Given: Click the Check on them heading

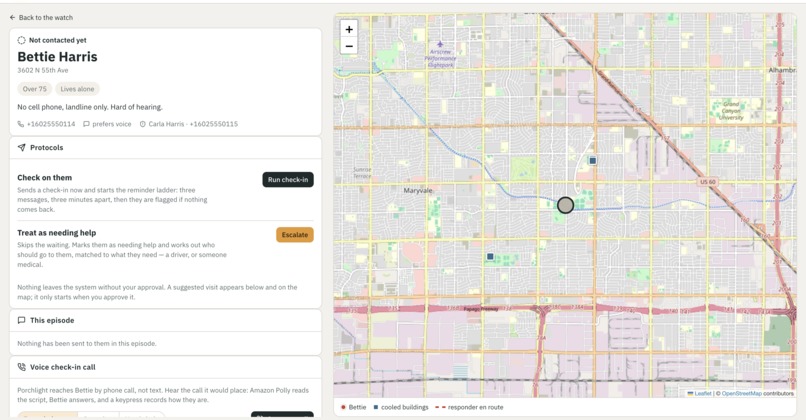Looking at the screenshot, I should point(45,177).
